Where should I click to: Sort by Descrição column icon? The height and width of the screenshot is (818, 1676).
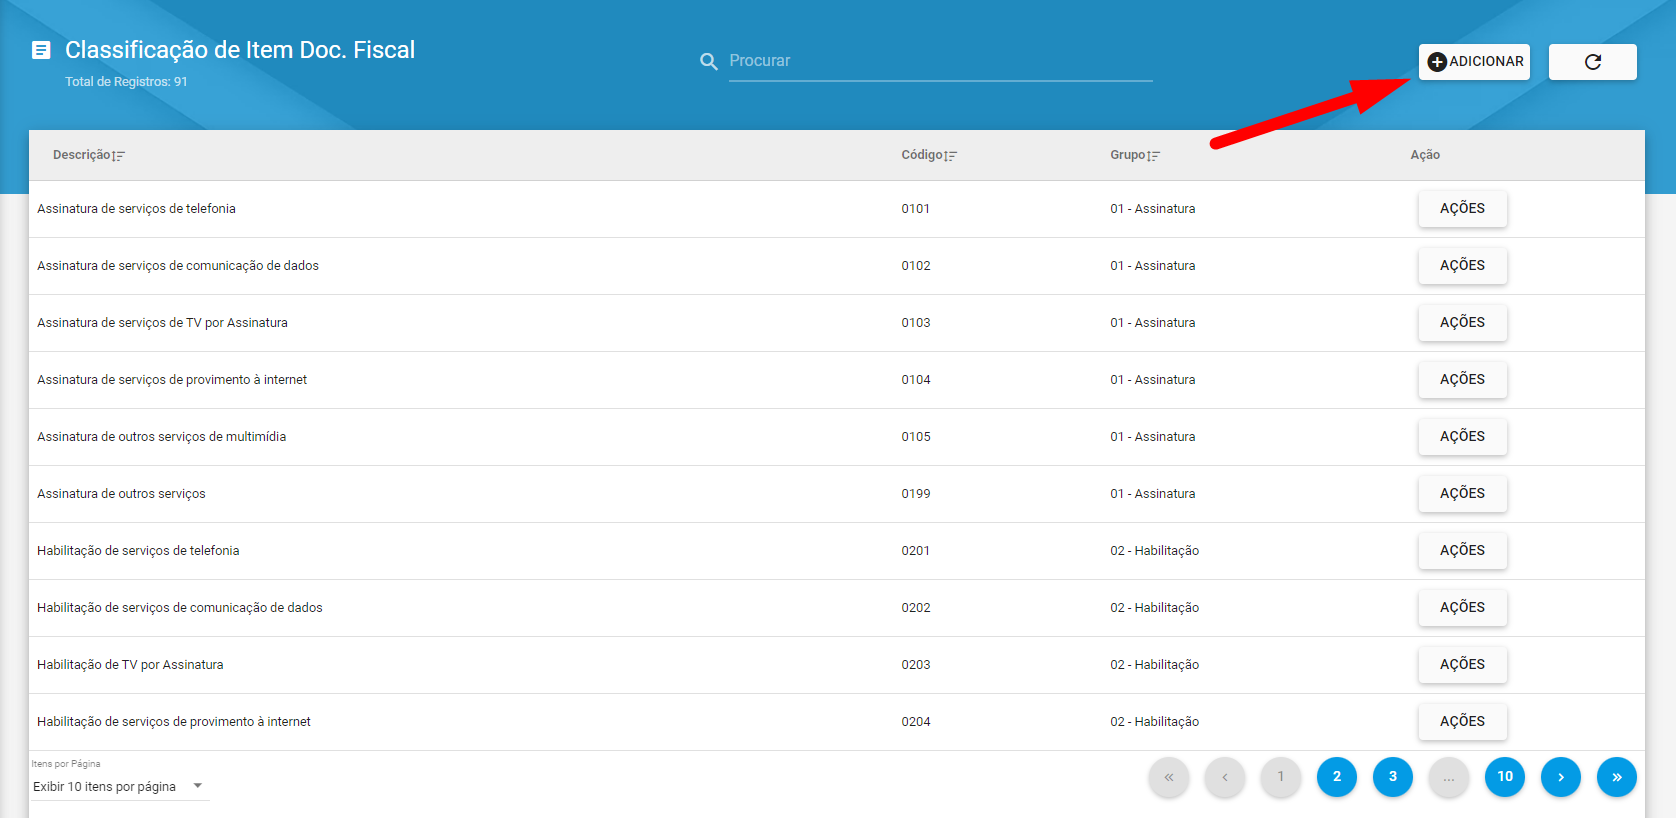click(x=119, y=156)
